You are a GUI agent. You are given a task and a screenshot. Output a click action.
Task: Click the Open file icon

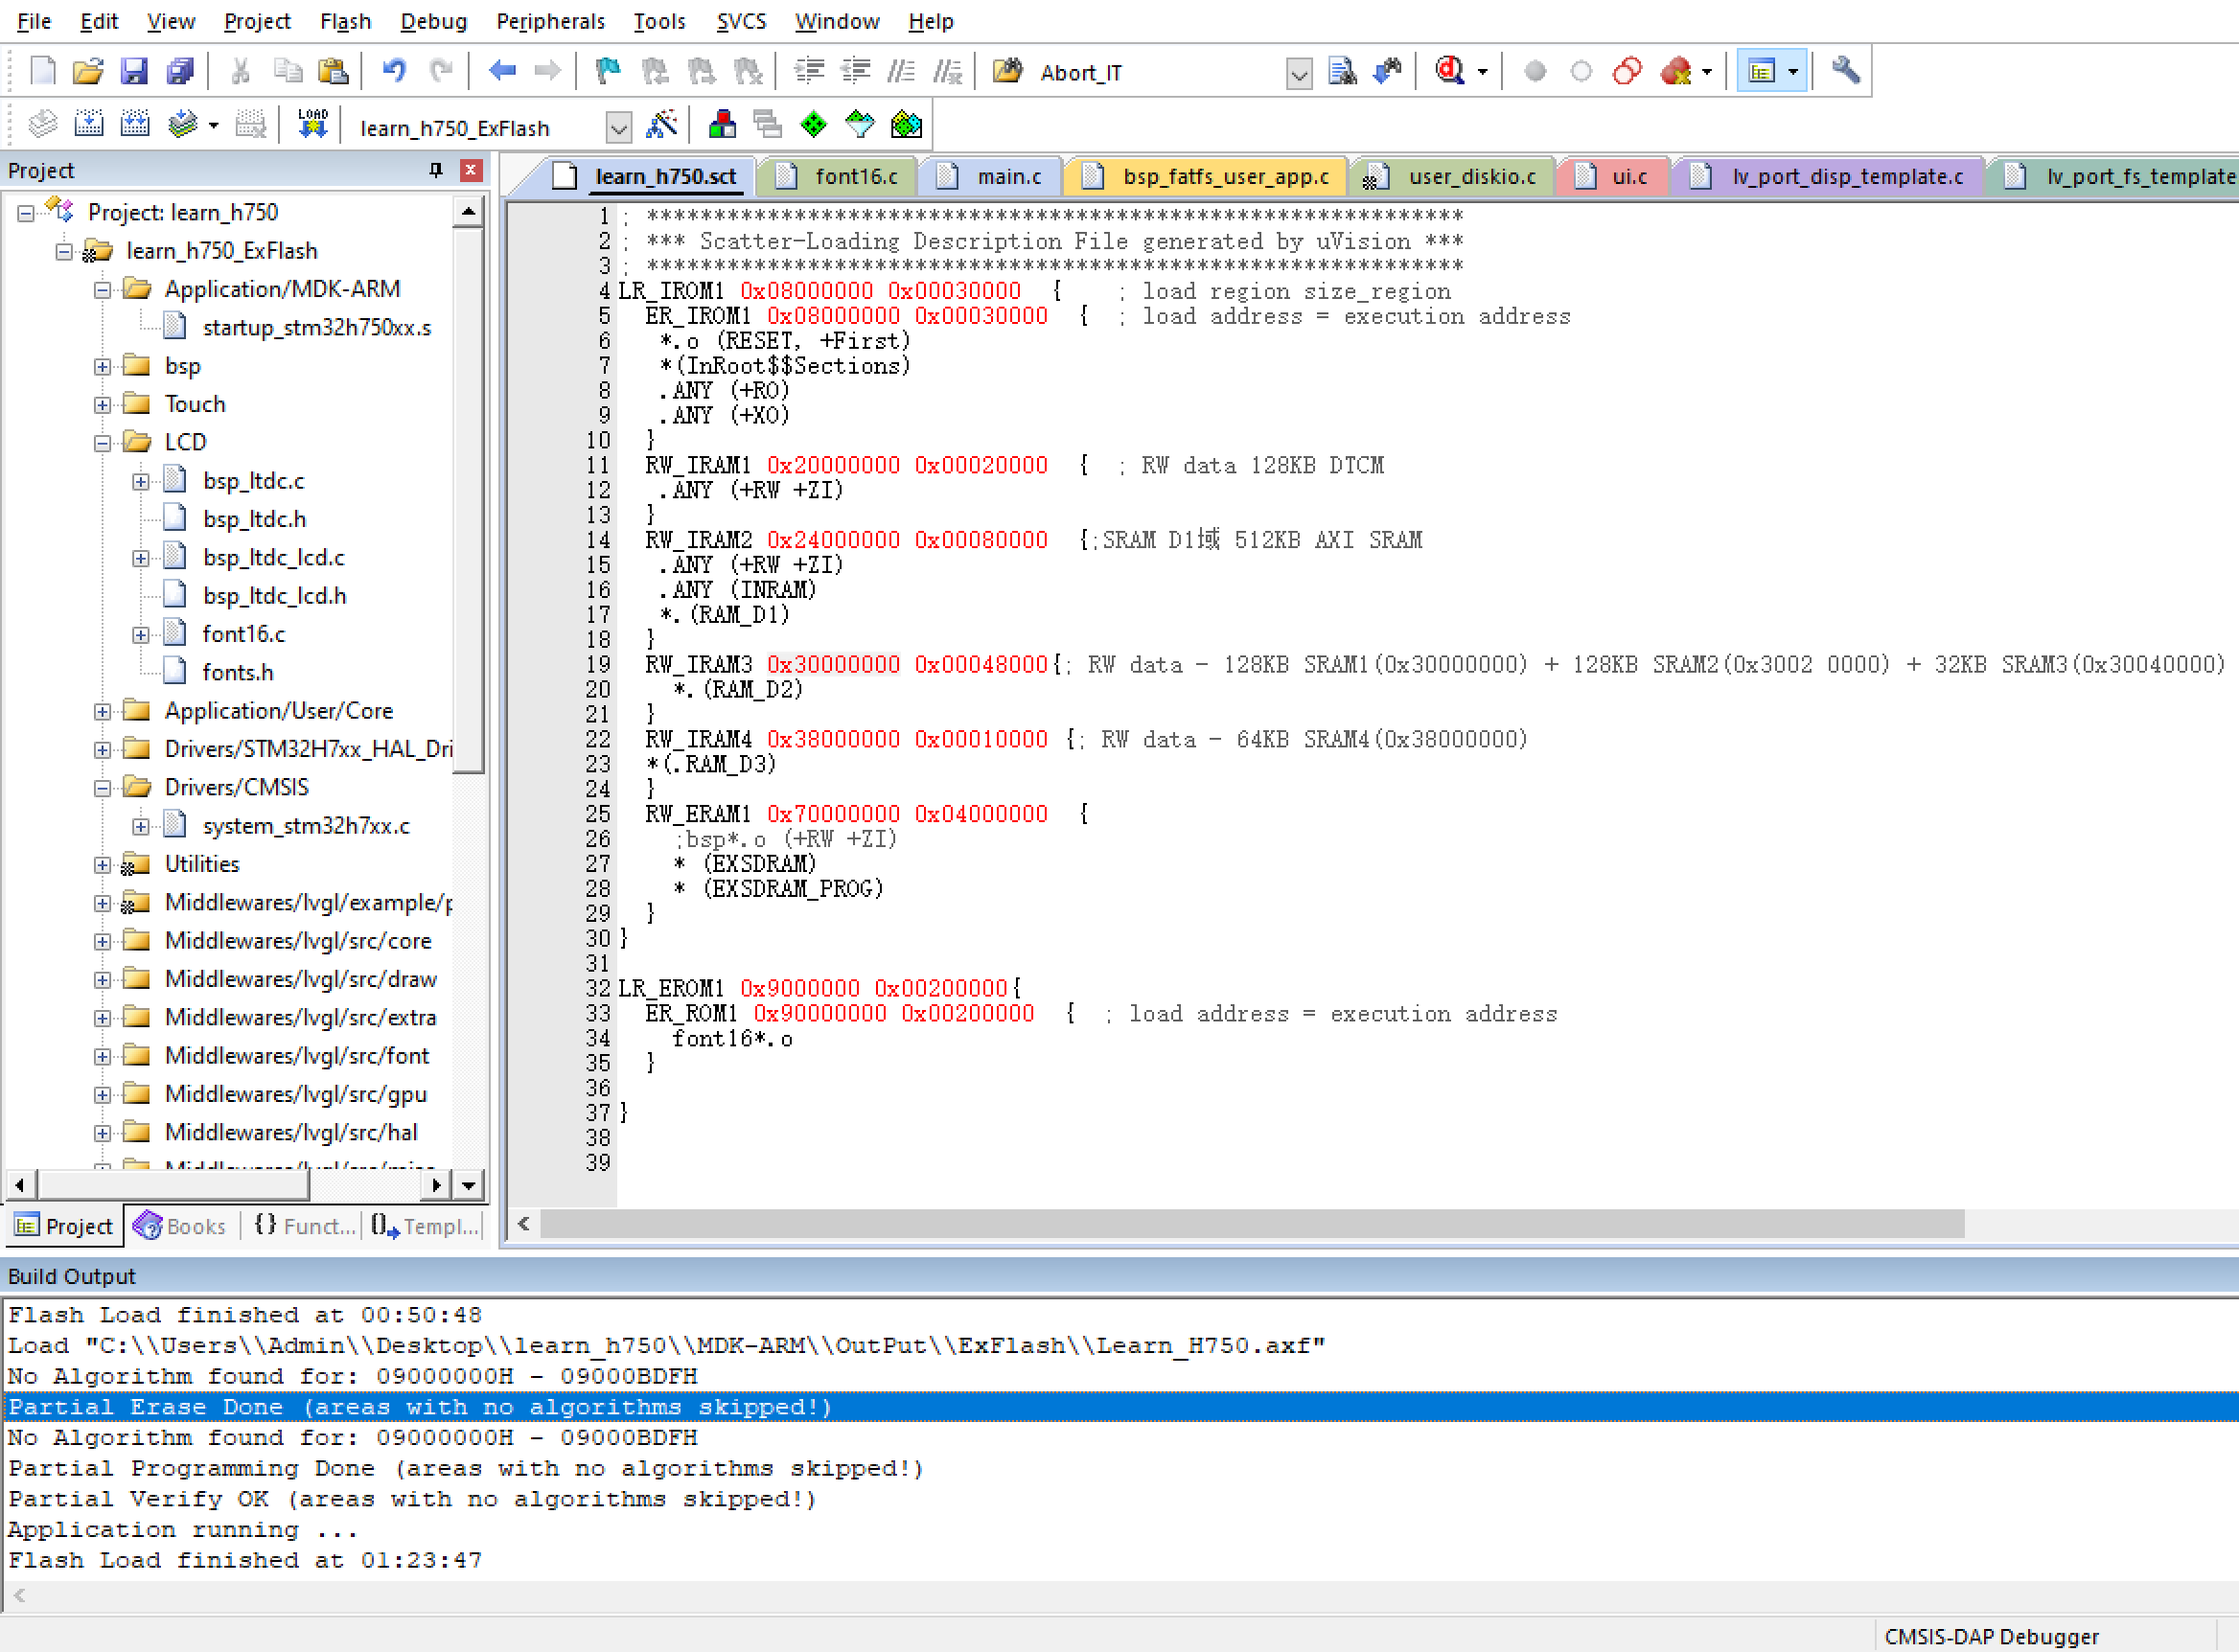pyautogui.click(x=88, y=71)
